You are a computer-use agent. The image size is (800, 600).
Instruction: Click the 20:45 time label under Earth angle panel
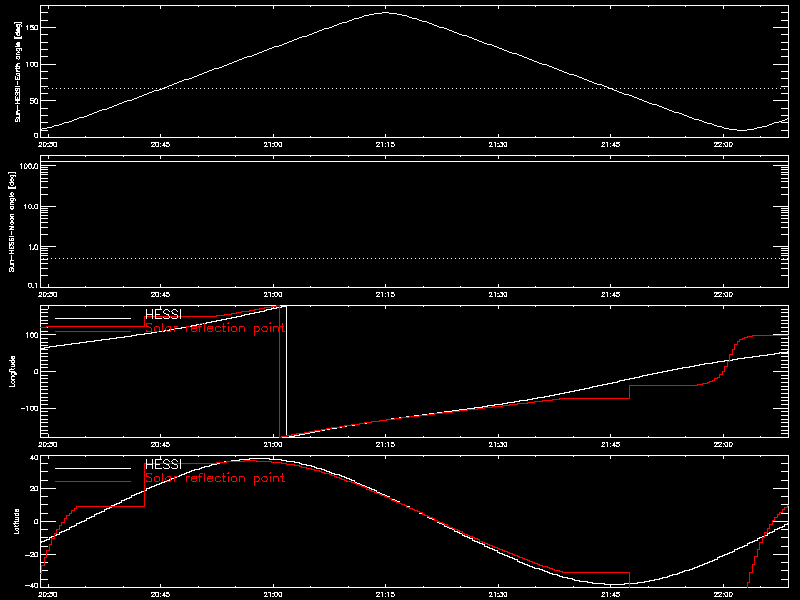(x=160, y=144)
